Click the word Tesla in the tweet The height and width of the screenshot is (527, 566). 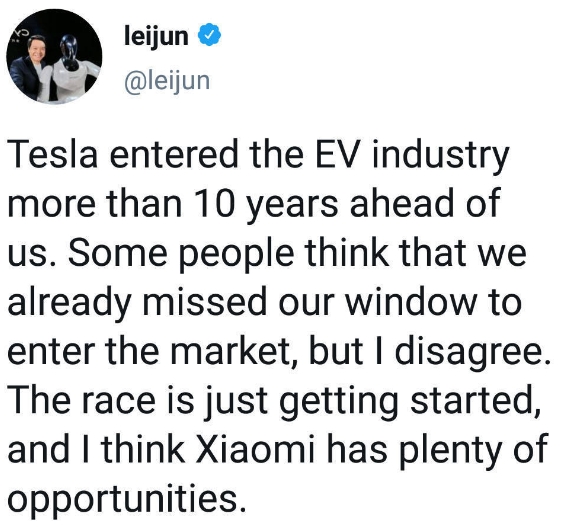(x=53, y=155)
